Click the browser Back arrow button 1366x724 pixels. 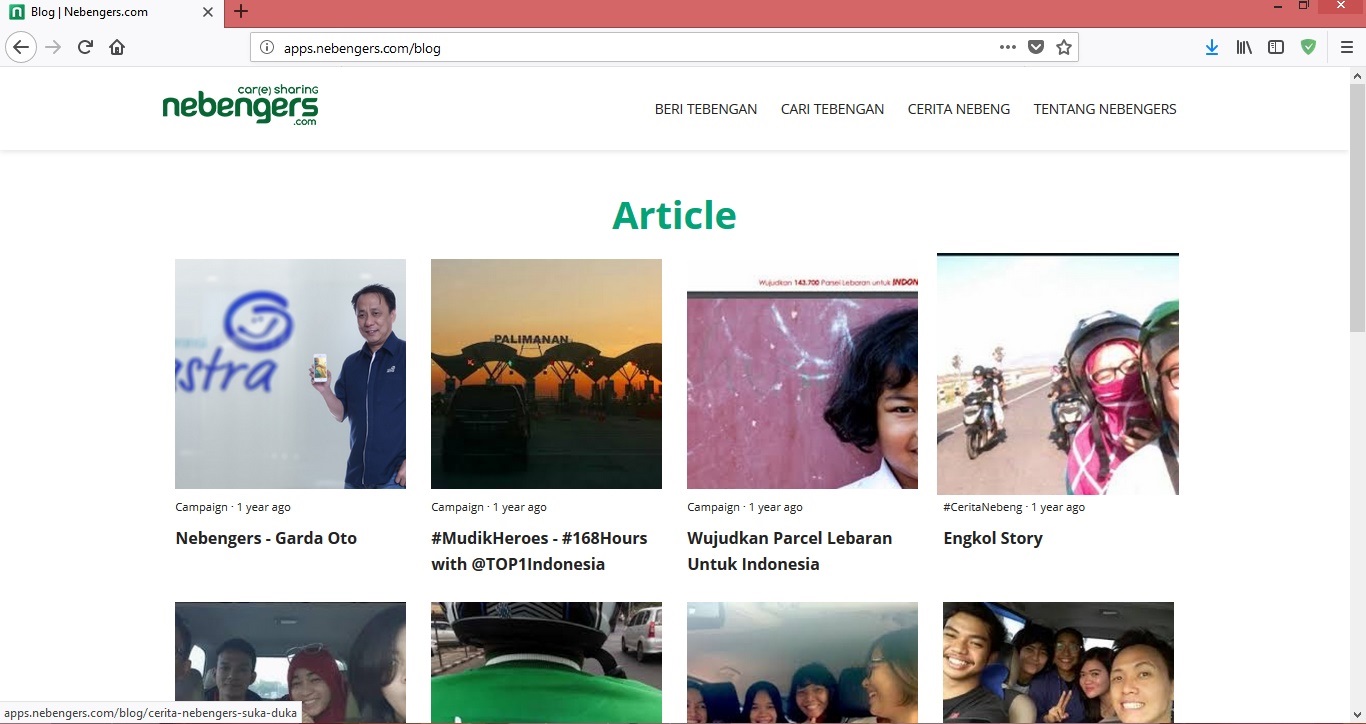point(21,47)
